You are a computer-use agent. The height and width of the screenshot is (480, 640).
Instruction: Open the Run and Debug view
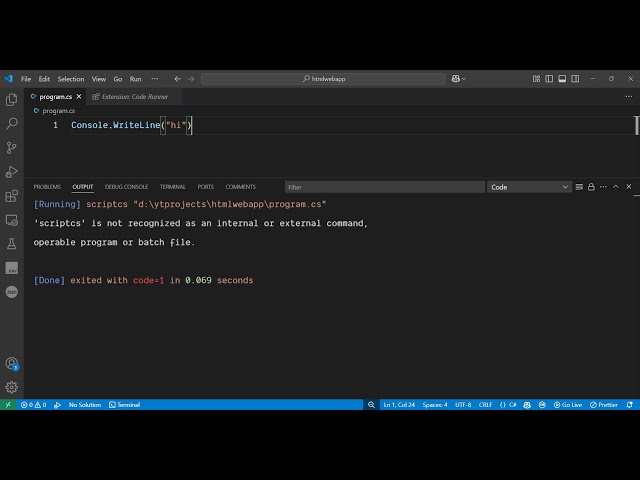point(11,171)
